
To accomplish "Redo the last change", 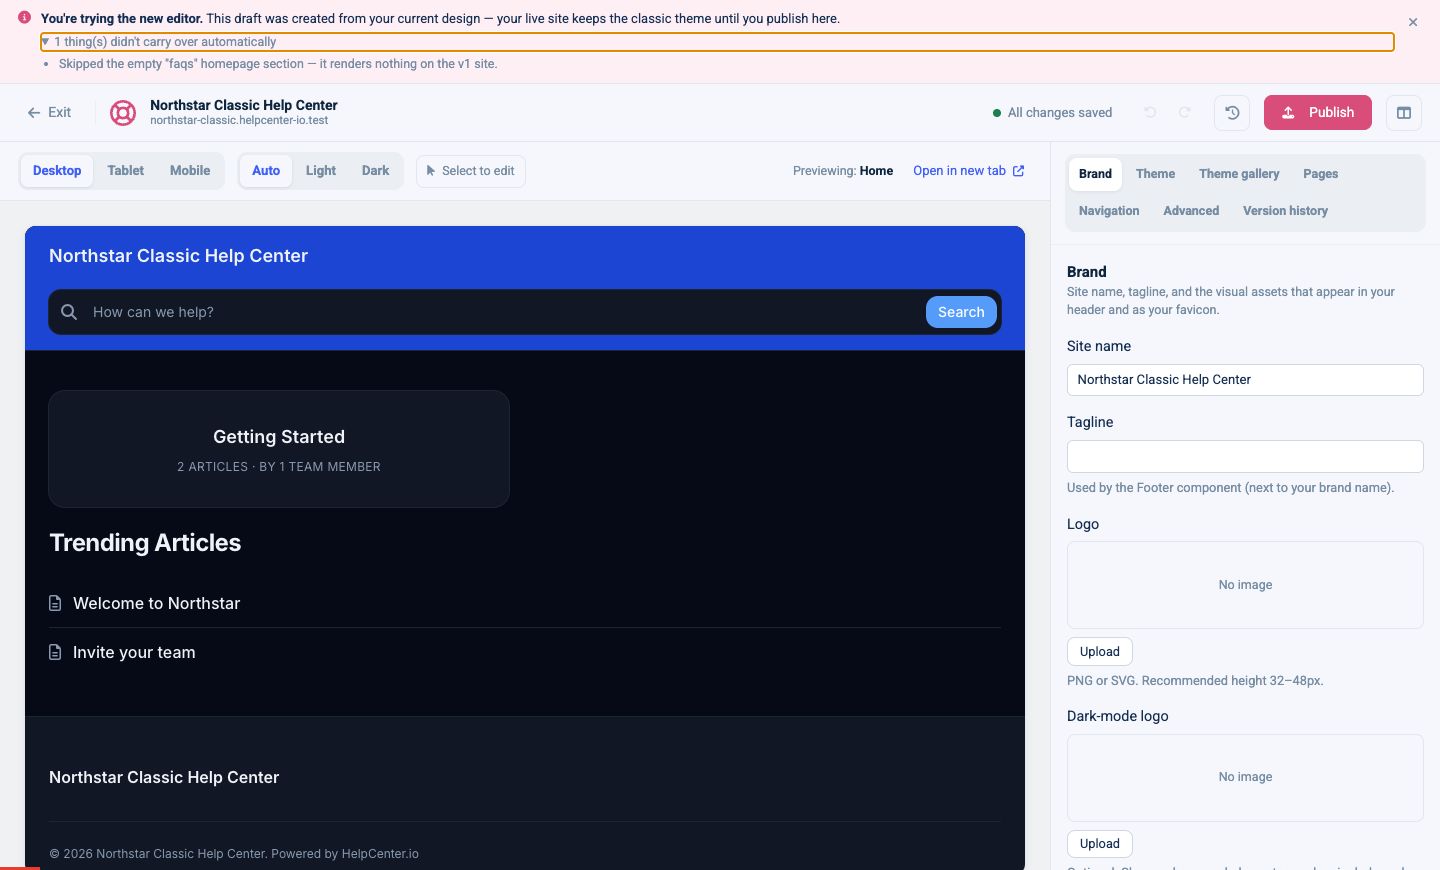I will coord(1185,113).
